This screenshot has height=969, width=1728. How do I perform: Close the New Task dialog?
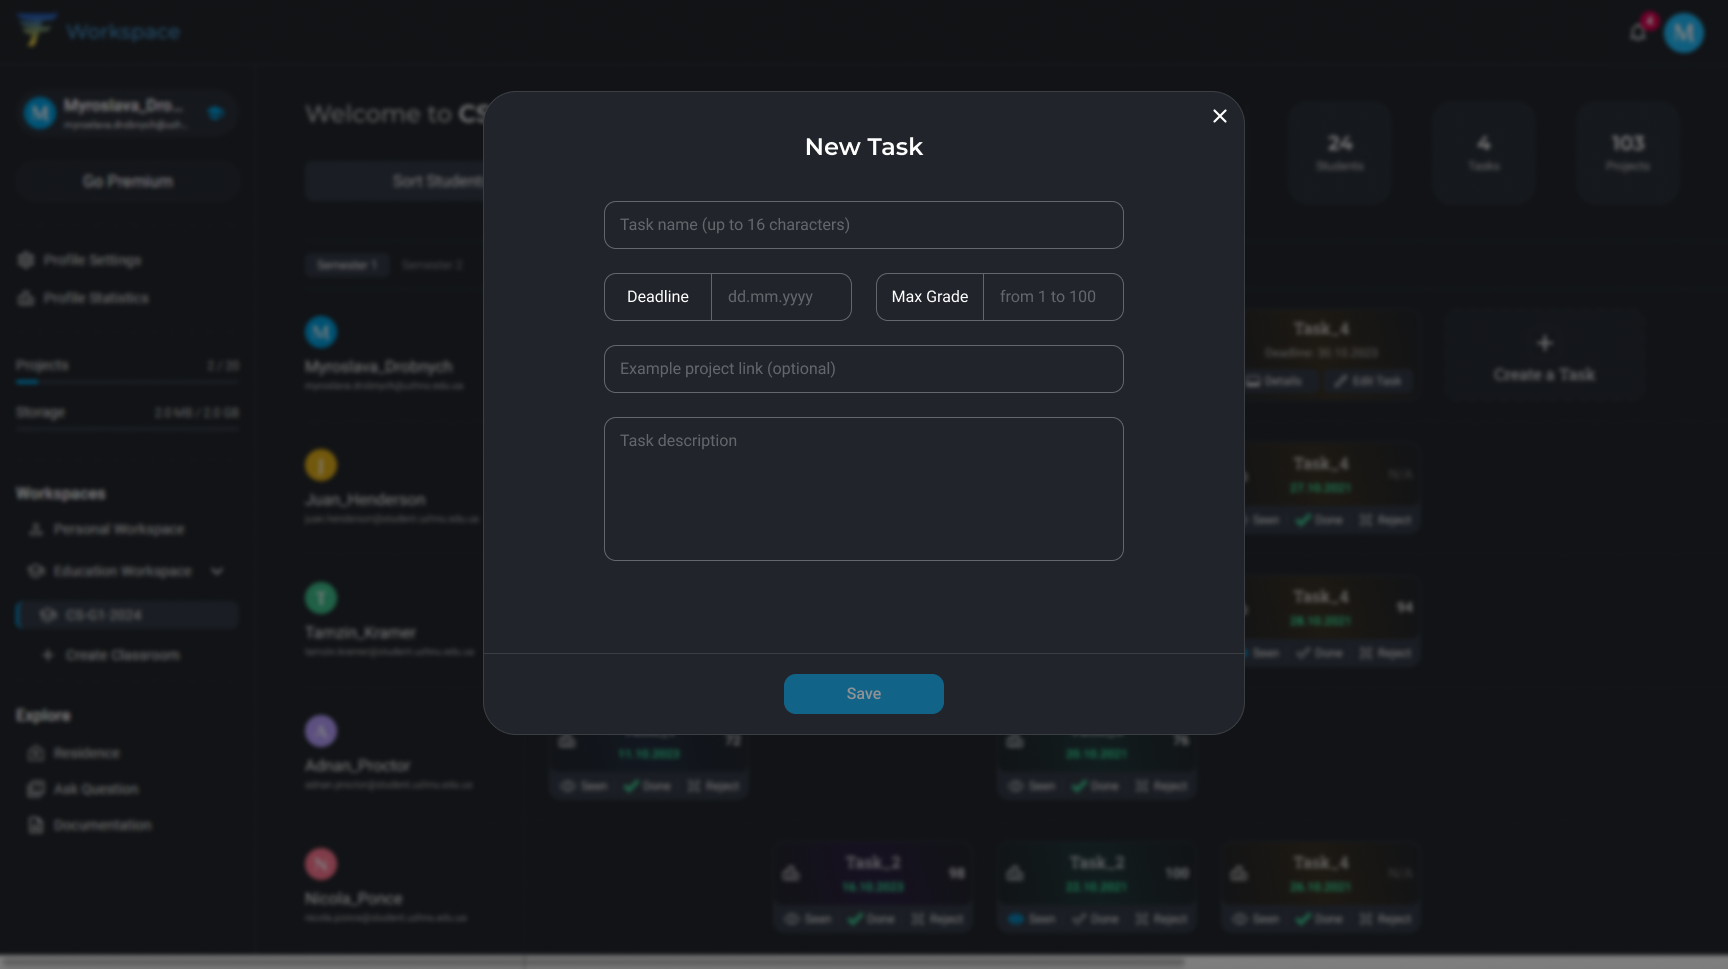(1219, 116)
